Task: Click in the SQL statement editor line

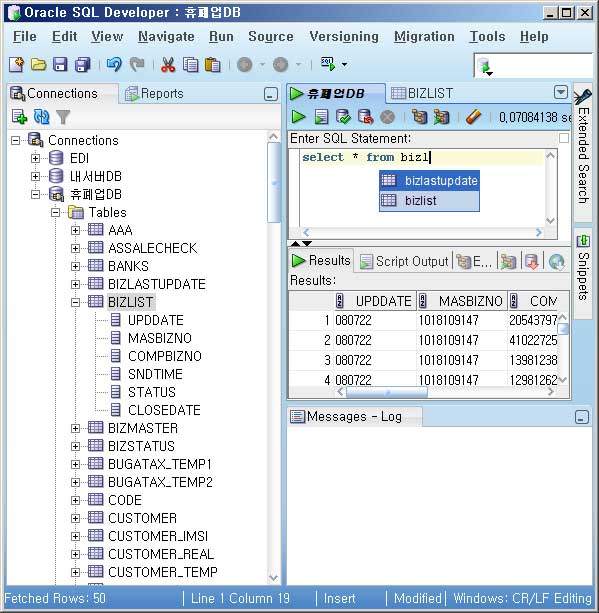Action: (422, 158)
